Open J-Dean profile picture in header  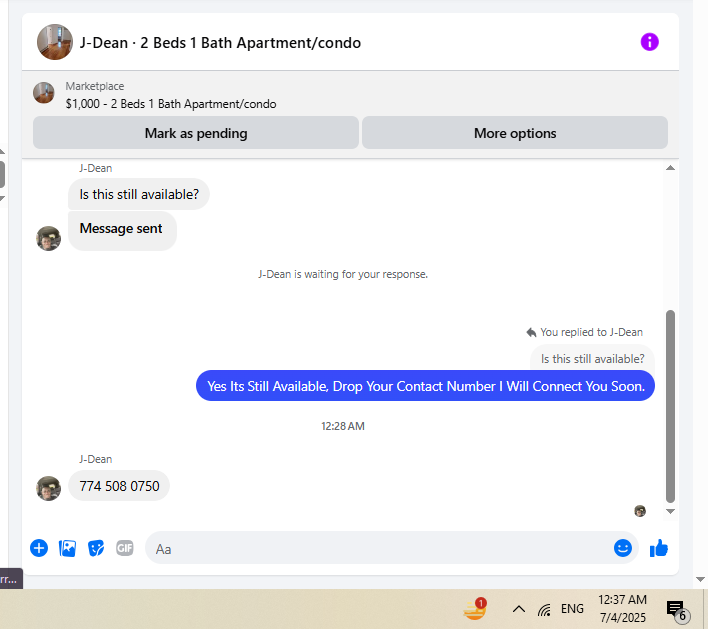[x=55, y=42]
